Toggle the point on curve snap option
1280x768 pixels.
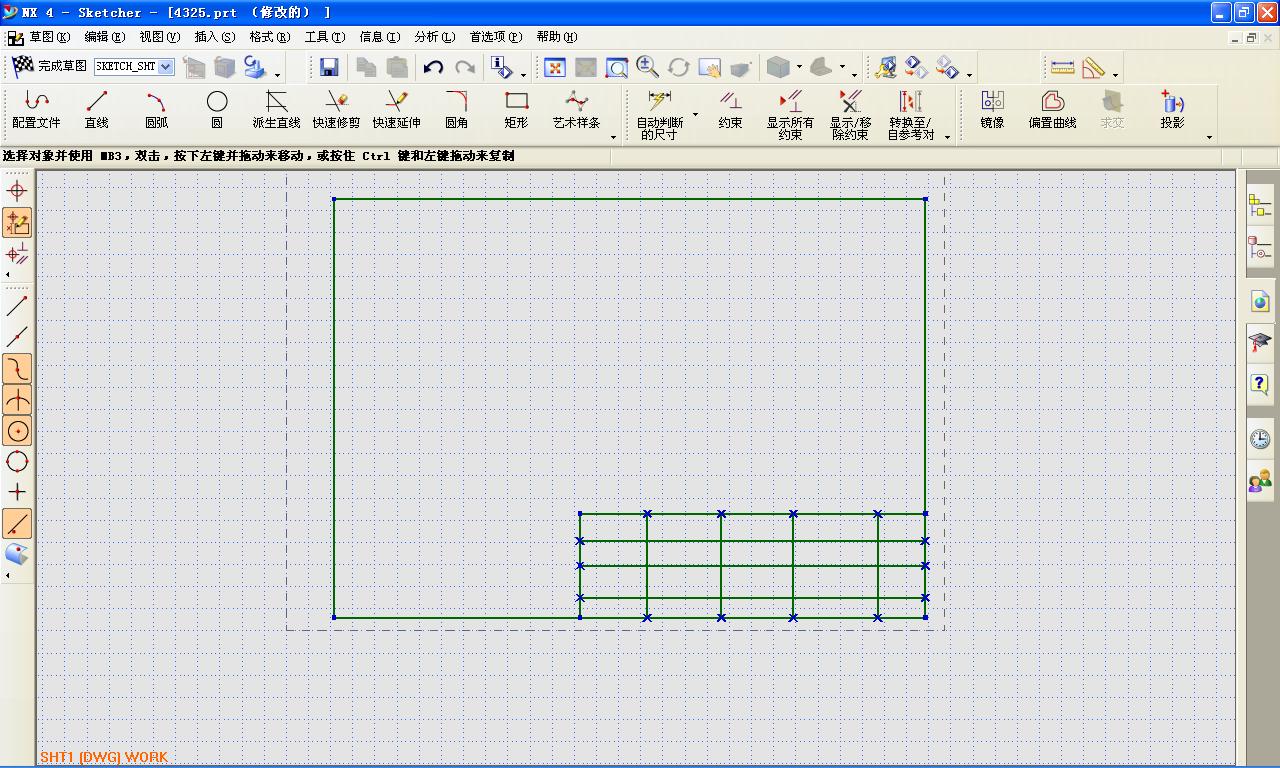17,369
